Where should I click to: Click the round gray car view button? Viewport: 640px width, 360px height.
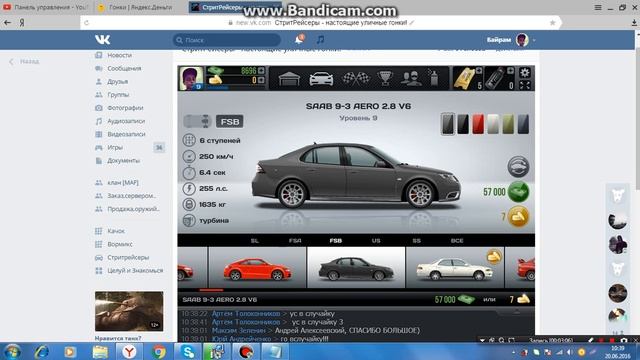pyautogui.click(x=518, y=167)
